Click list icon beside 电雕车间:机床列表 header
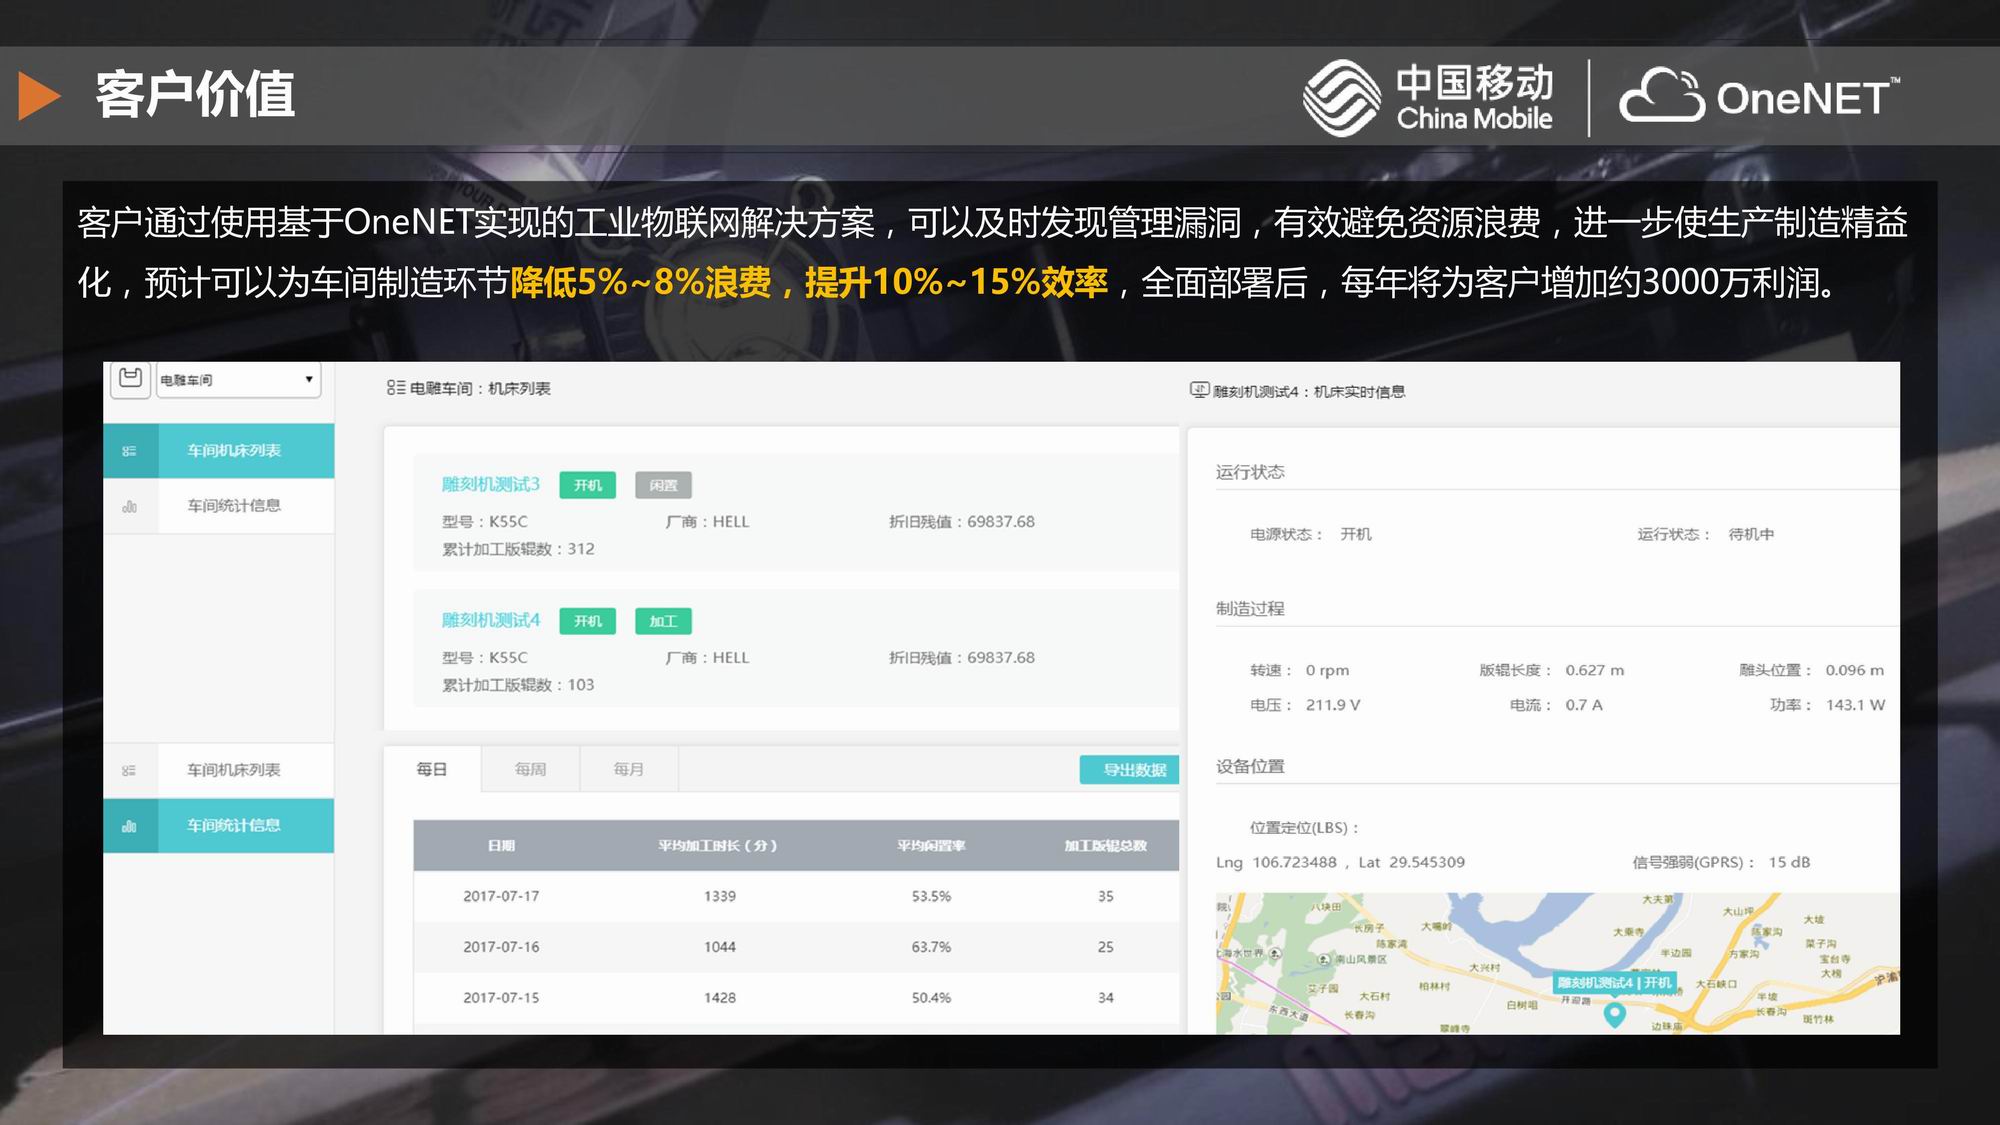 396,388
